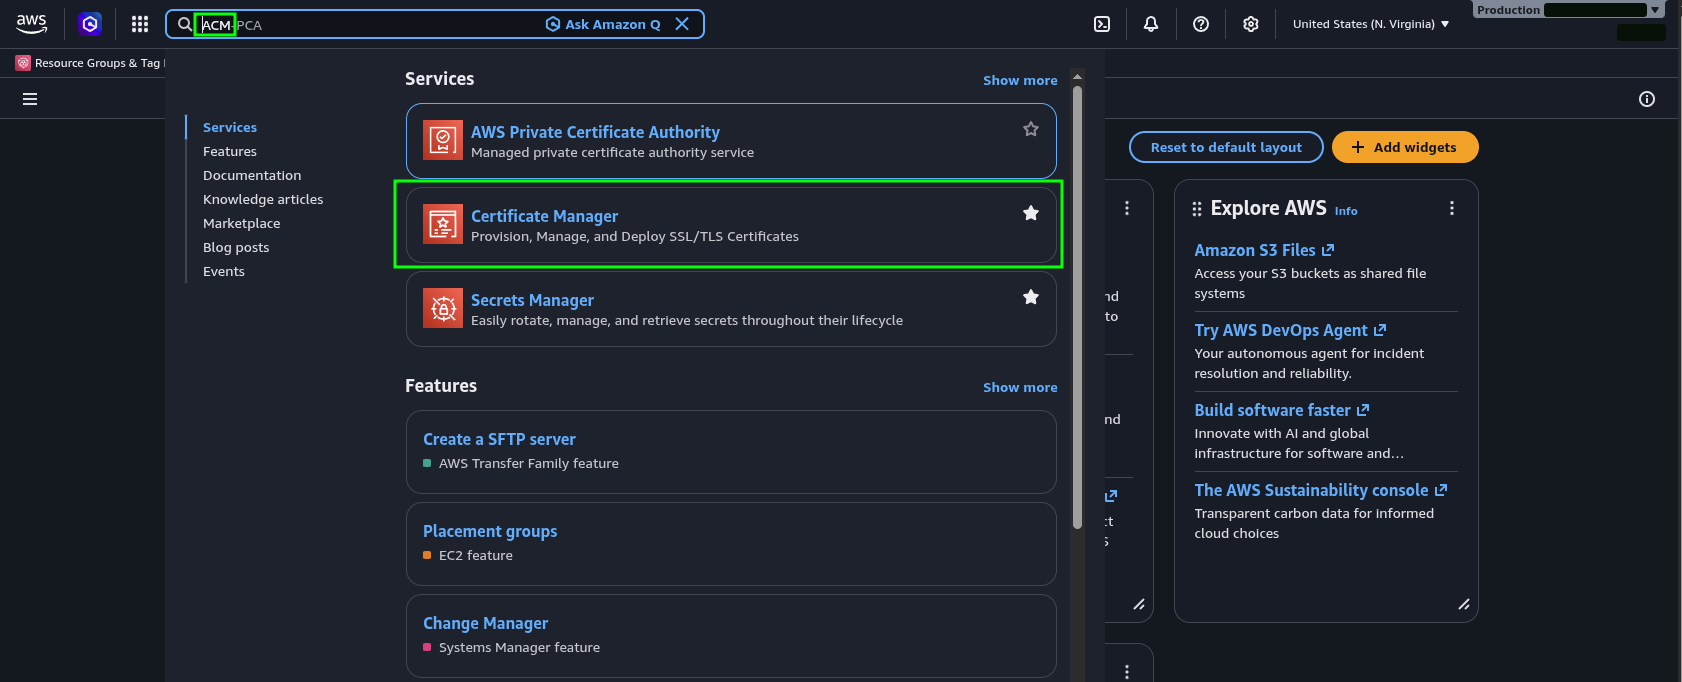This screenshot has height=682, width=1682.
Task: Click the Explore AWS widget drag handle
Action: click(1197, 208)
